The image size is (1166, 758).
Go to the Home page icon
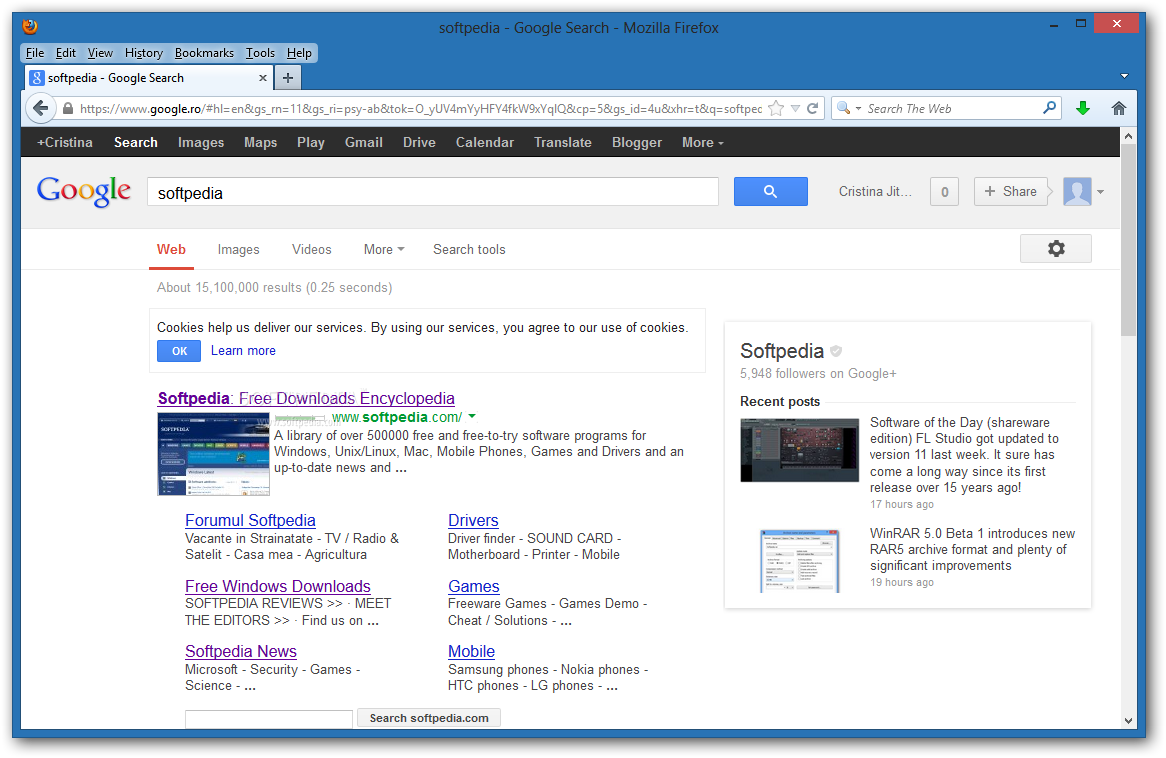1118,109
